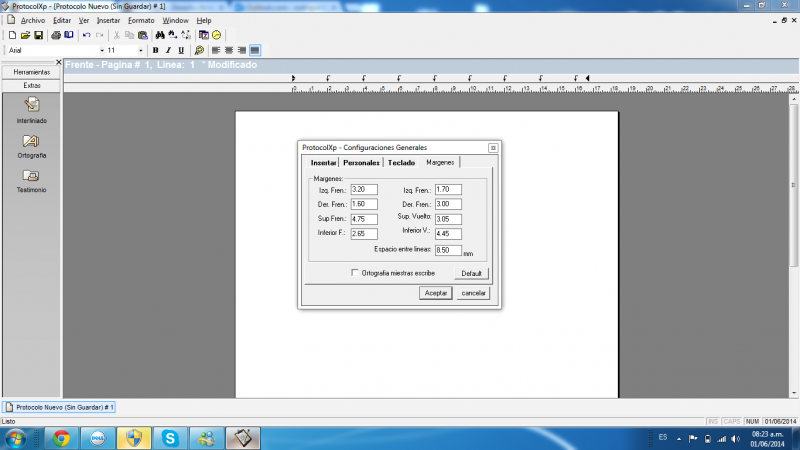The width and height of the screenshot is (800, 450).
Task: Paste from clipboard toolbar icon
Action: coord(143,35)
